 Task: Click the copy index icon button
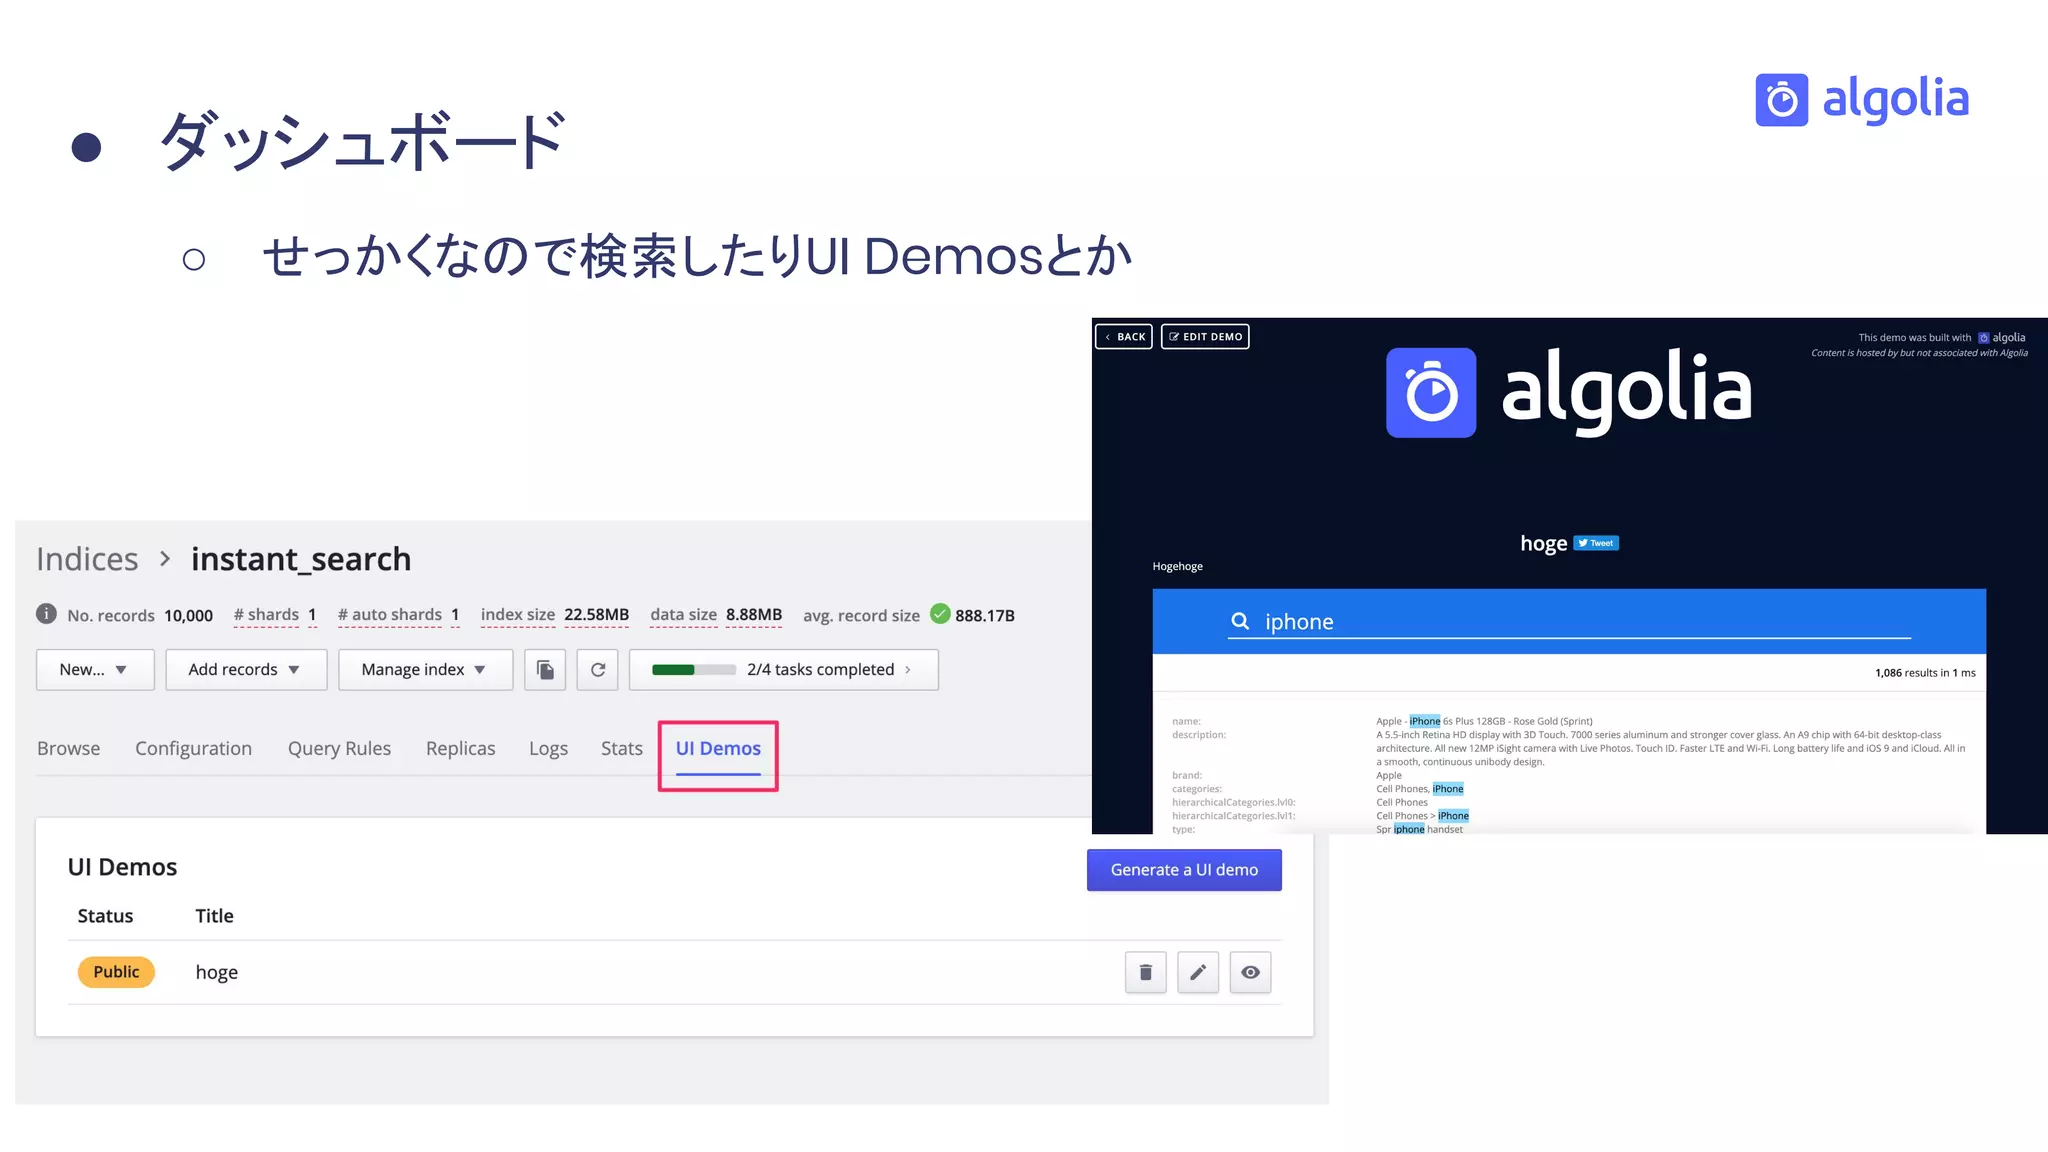pos(545,670)
